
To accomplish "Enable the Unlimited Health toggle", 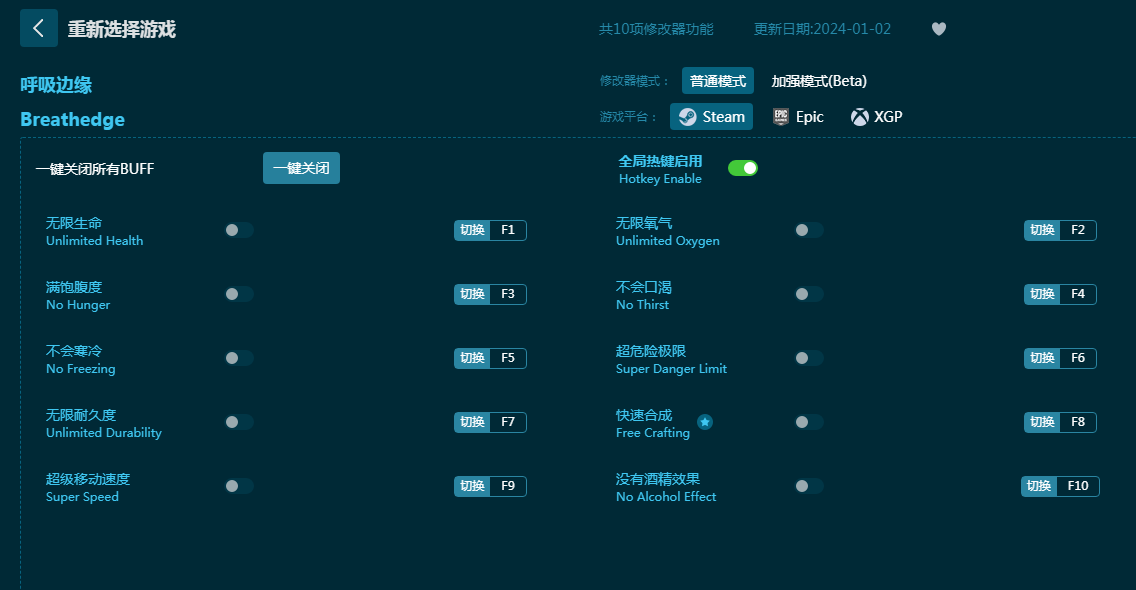I will tap(239, 230).
